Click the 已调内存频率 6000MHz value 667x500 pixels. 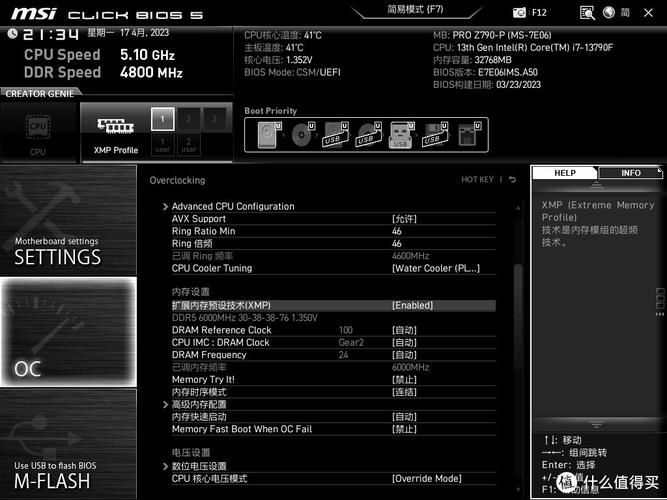click(x=410, y=367)
